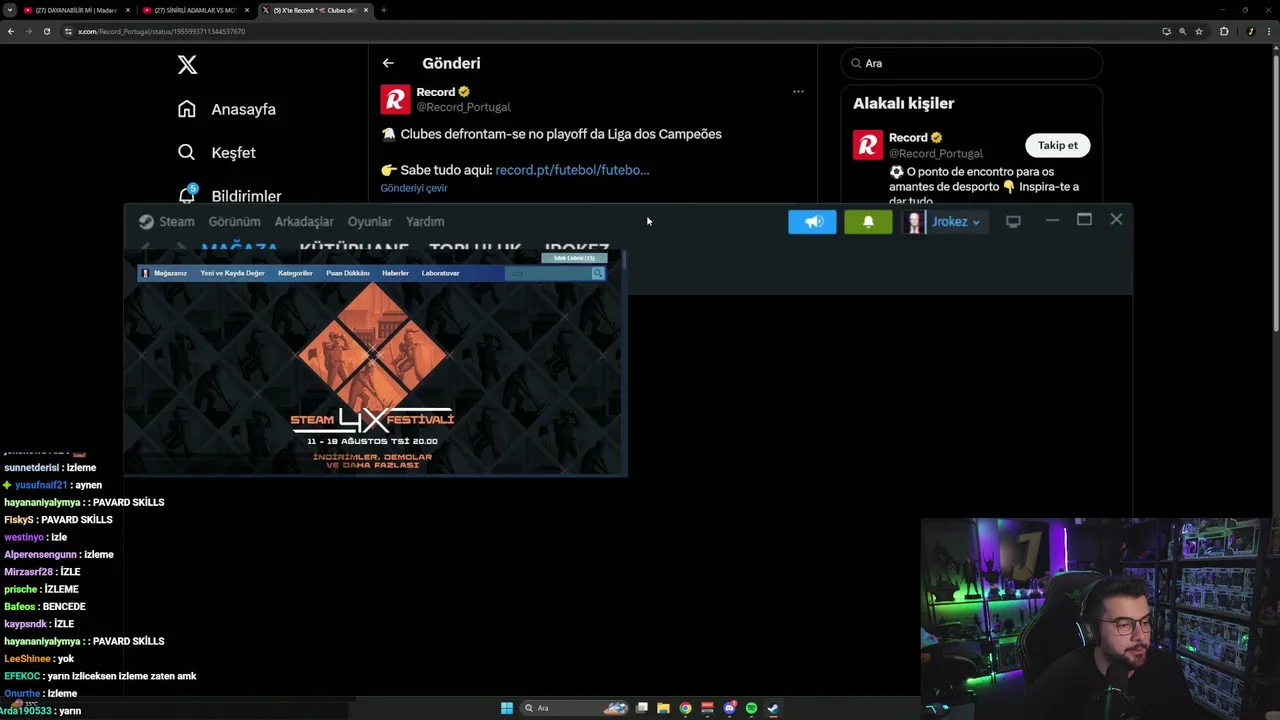The image size is (1280, 720).
Task: Click Chrome icon on the taskbar
Action: (x=685, y=708)
